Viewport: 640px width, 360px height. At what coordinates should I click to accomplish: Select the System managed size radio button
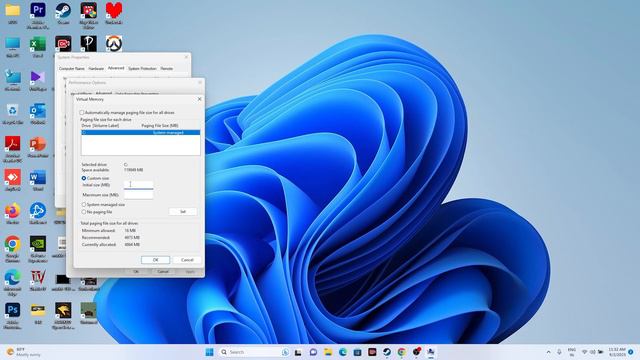point(84,204)
